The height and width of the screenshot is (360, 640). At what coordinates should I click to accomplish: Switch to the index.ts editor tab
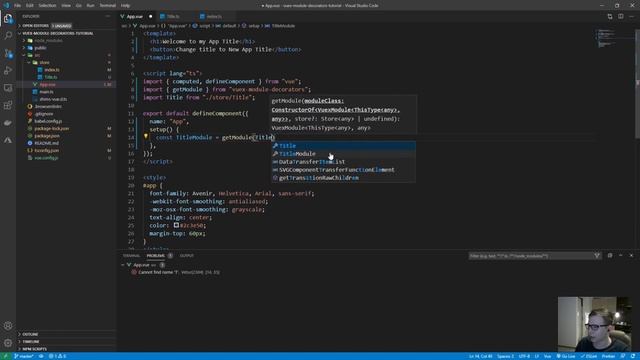tap(214, 16)
